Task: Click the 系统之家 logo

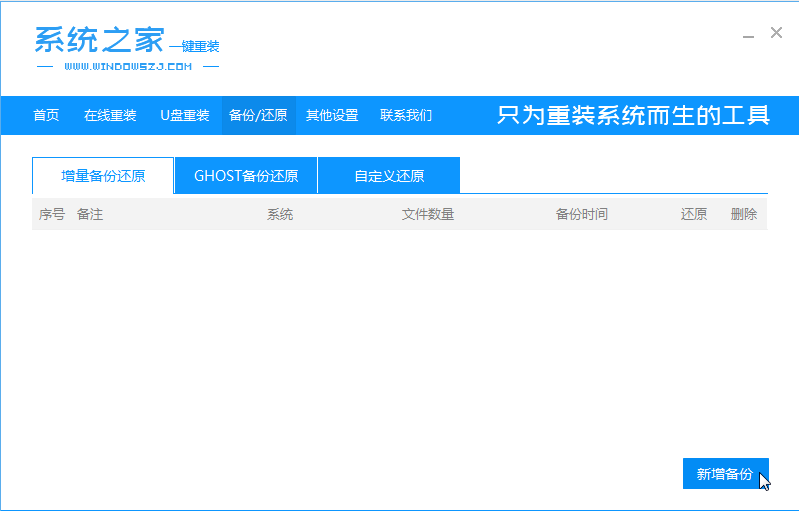Action: 127,48
